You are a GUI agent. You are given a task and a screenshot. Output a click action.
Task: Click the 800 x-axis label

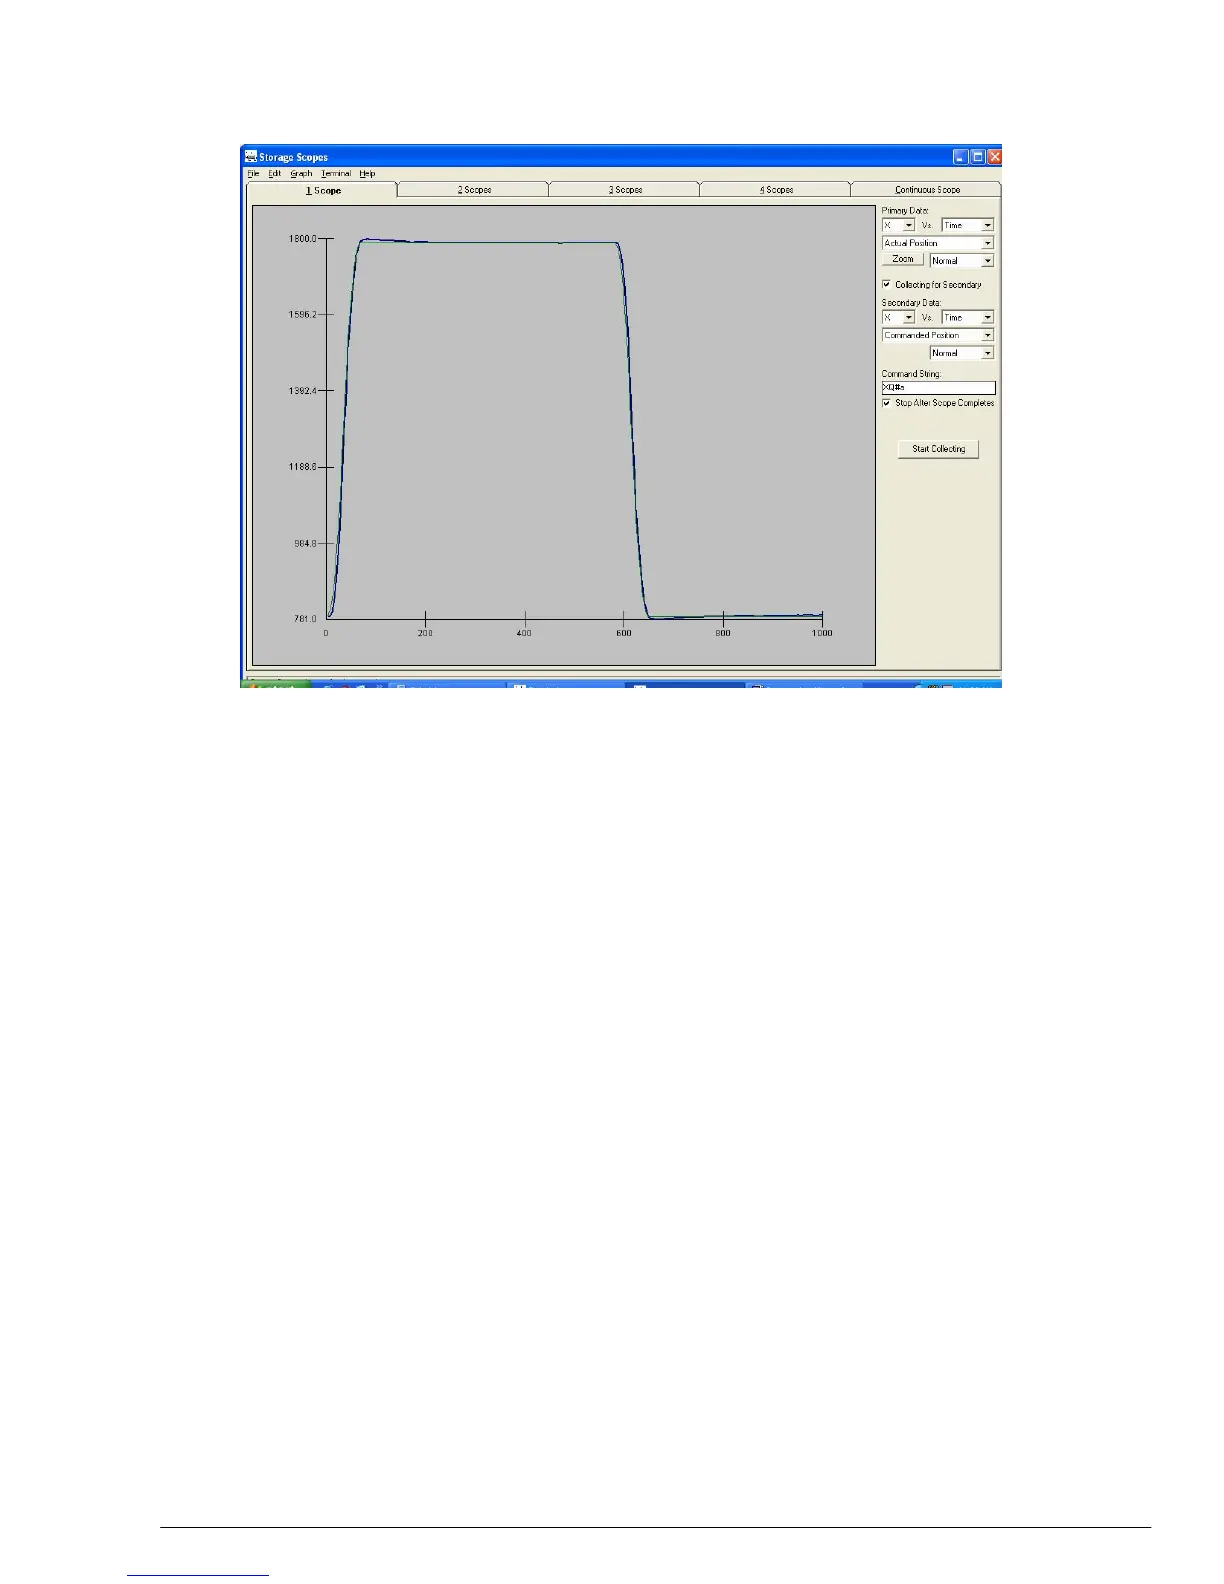[723, 633]
